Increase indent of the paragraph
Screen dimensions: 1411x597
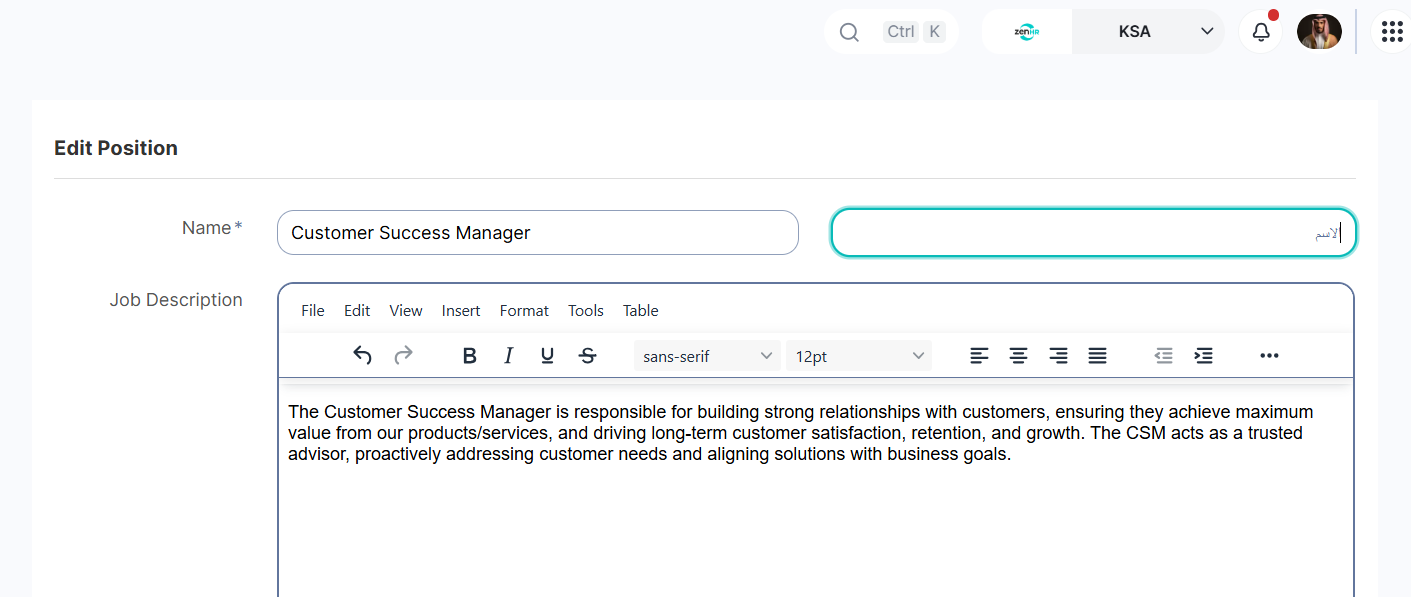coord(1204,355)
